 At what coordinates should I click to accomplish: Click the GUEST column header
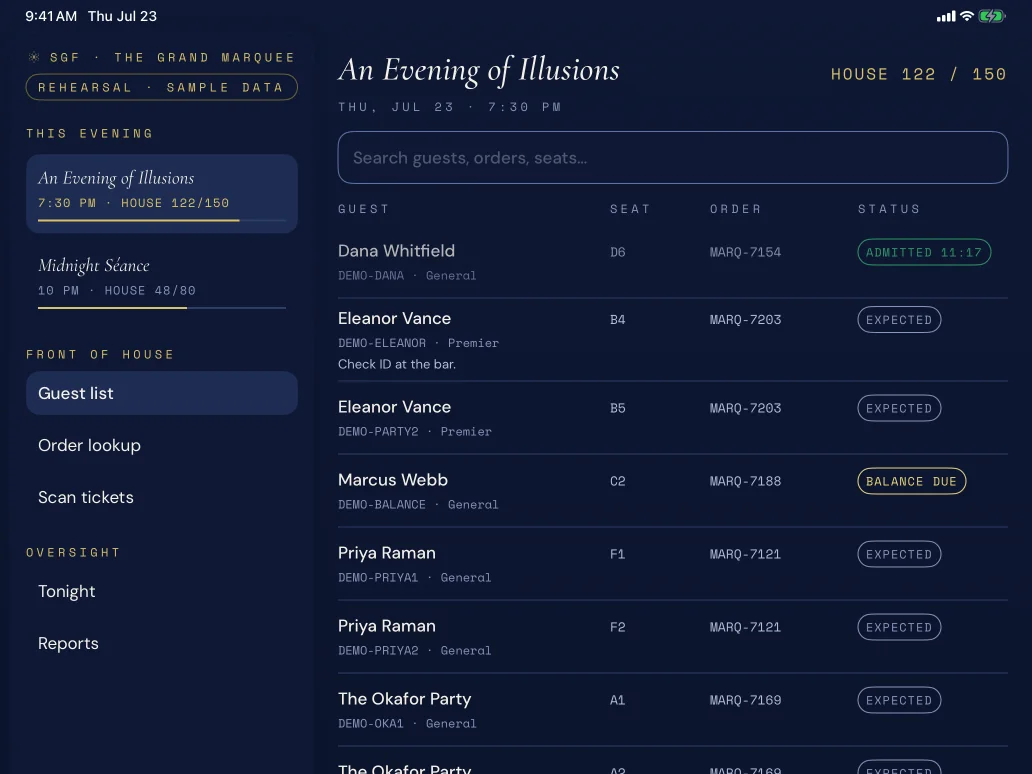363,209
